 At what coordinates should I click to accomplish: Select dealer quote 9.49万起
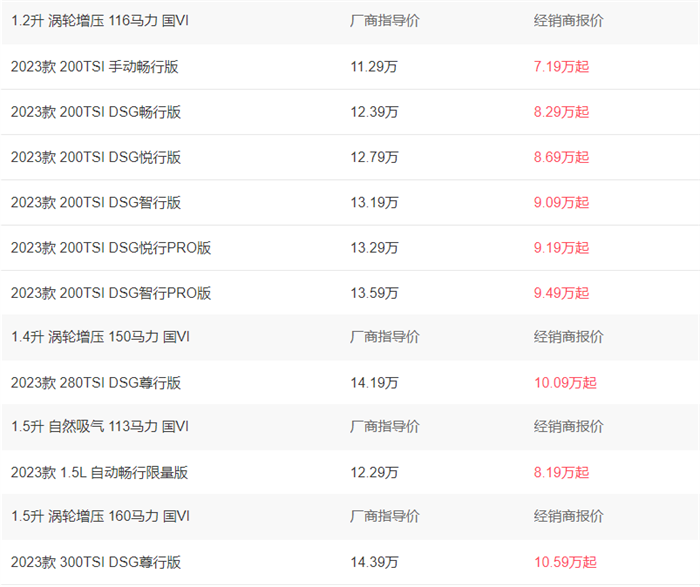pos(561,293)
